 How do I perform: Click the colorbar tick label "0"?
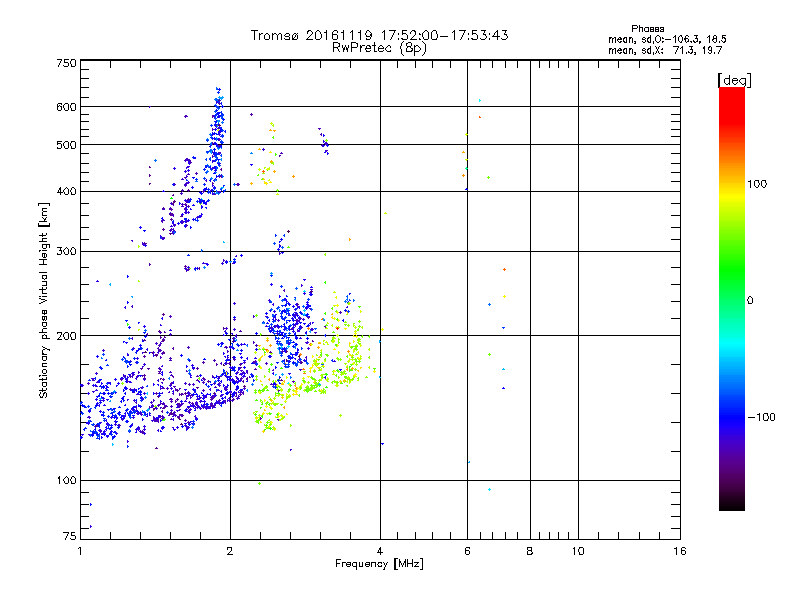click(x=750, y=301)
